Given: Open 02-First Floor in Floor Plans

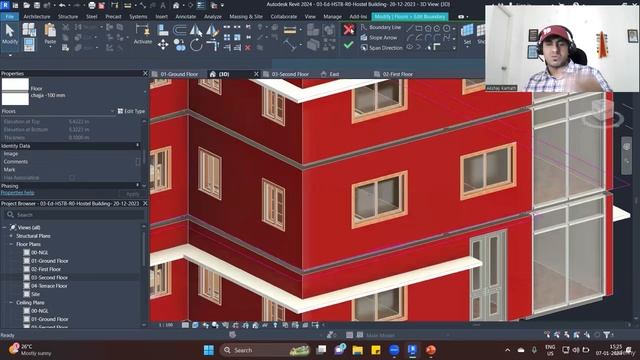Looking at the screenshot, I should 46,269.
